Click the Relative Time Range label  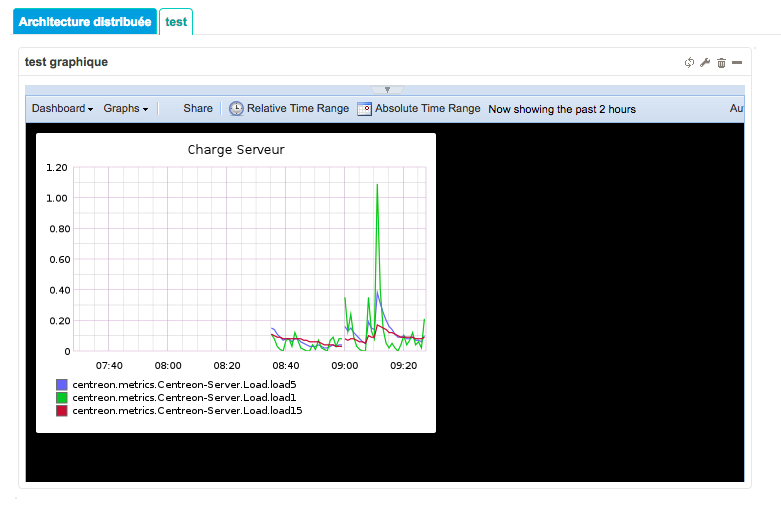(298, 109)
